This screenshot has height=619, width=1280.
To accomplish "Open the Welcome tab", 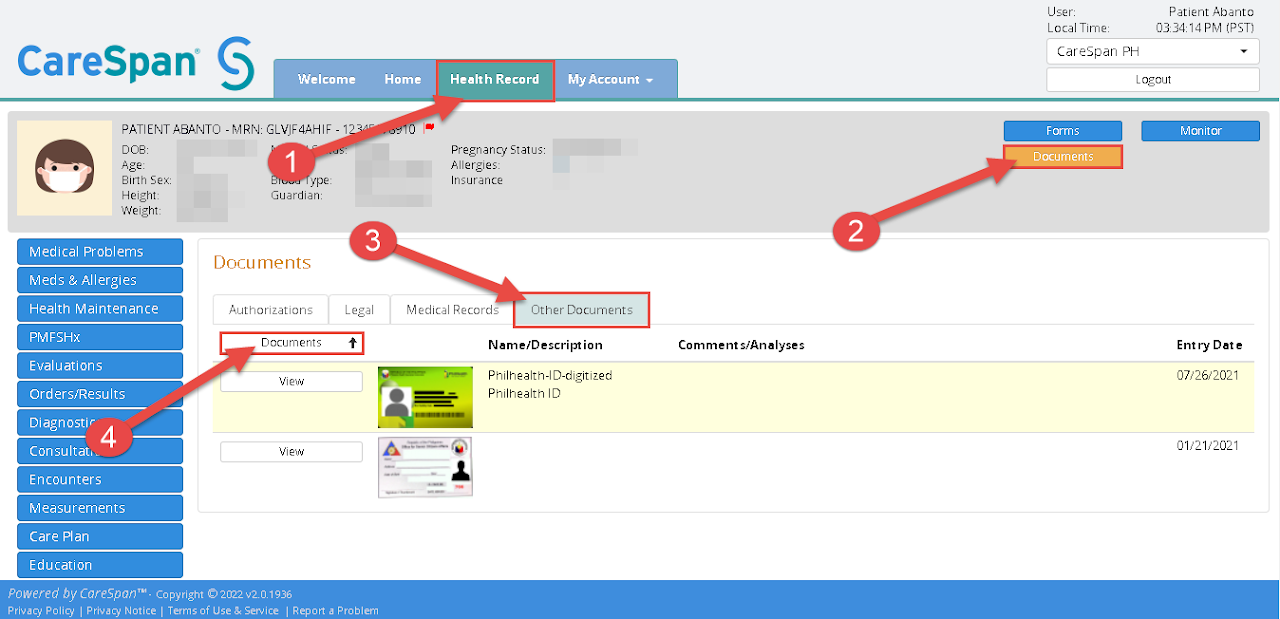I will click(327, 79).
